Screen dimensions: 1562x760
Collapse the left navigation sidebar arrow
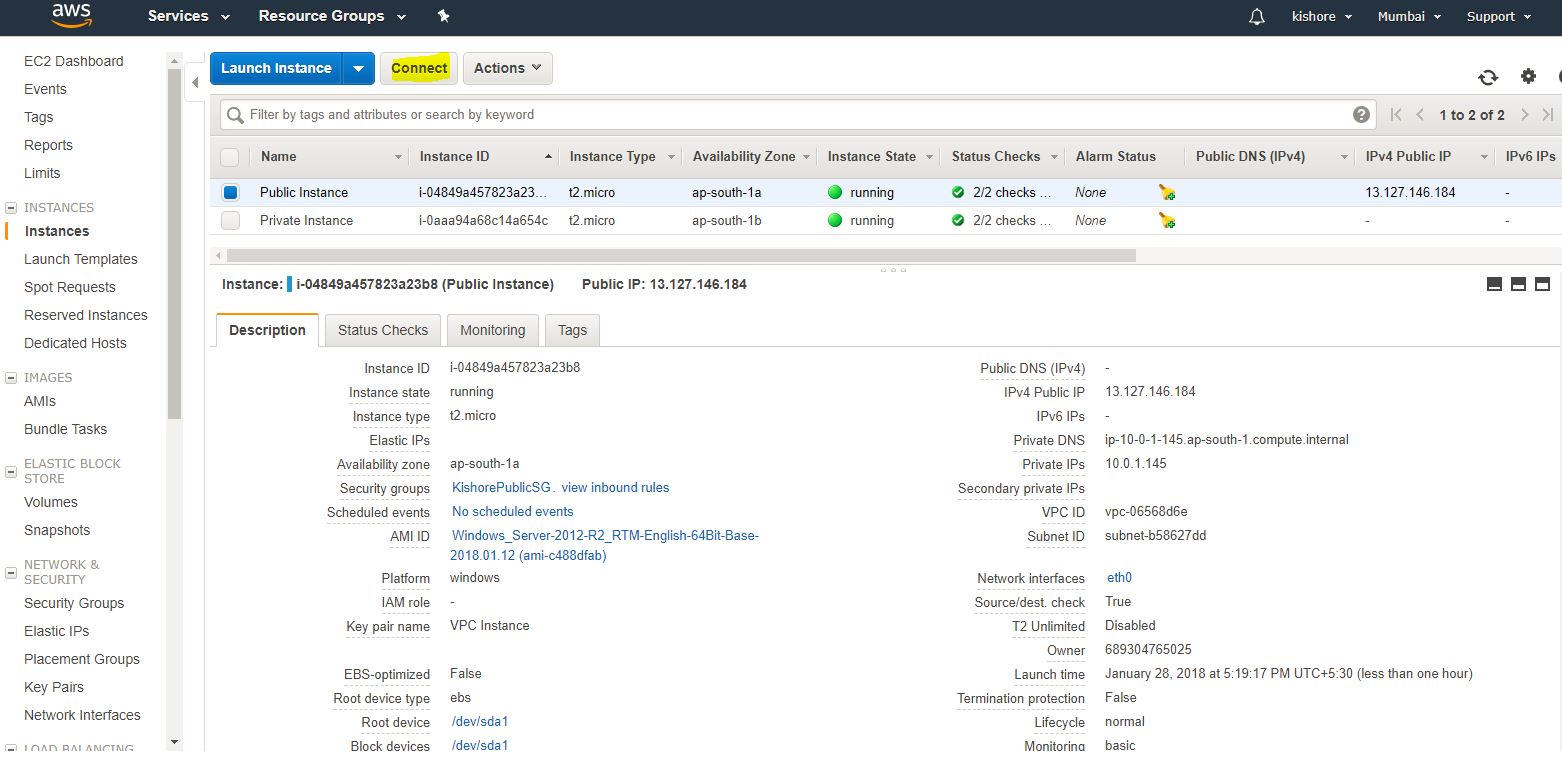point(195,82)
